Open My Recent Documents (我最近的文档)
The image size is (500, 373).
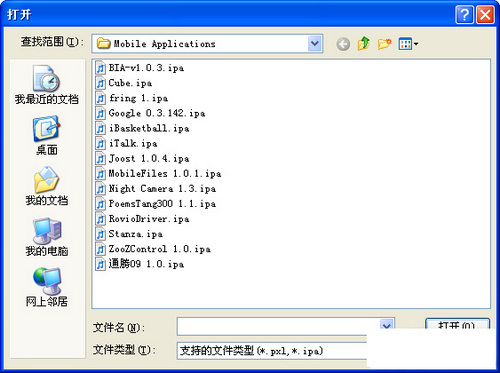(x=46, y=84)
